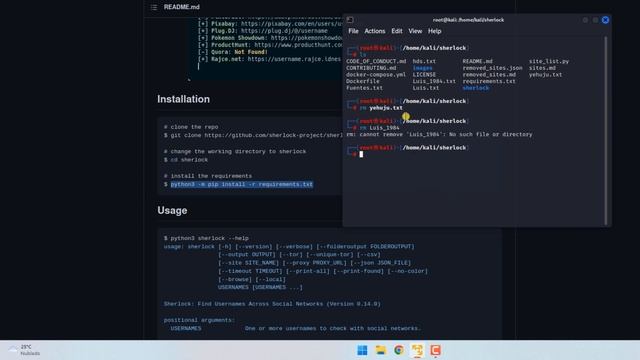Open the Windows Start button
The image size is (640, 360).
[362, 350]
